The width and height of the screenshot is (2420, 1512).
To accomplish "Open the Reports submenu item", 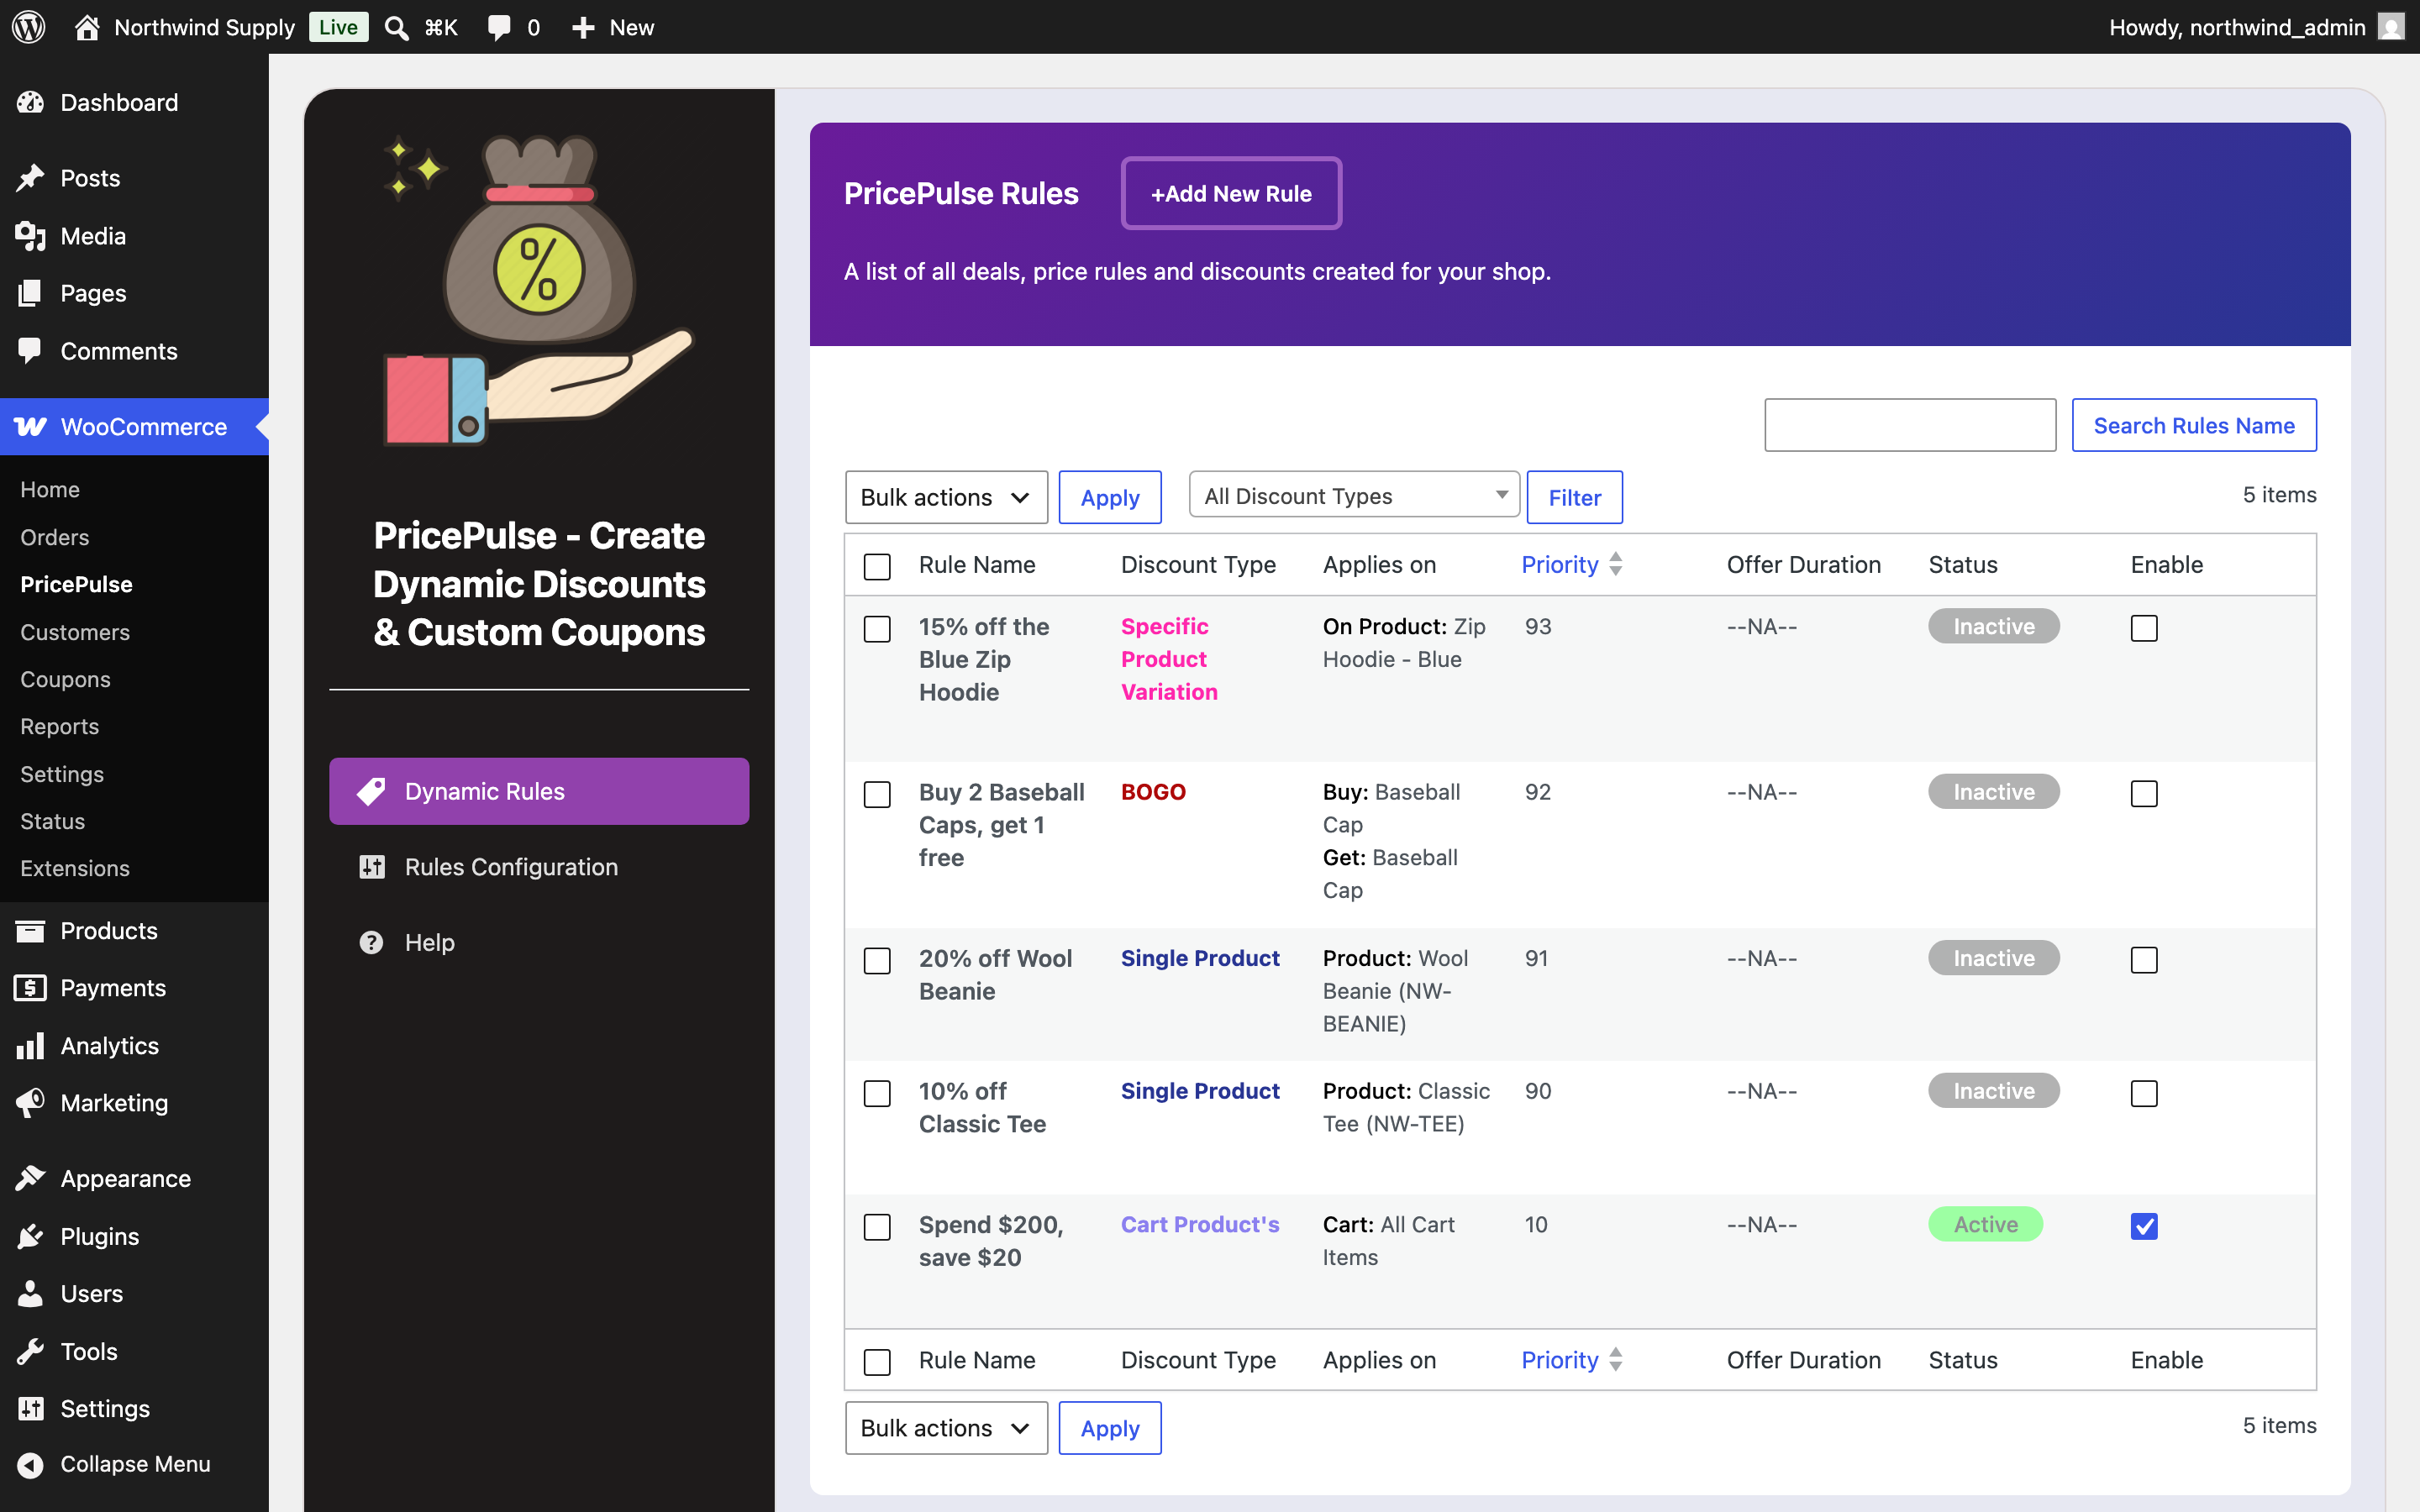I will pos(59,726).
